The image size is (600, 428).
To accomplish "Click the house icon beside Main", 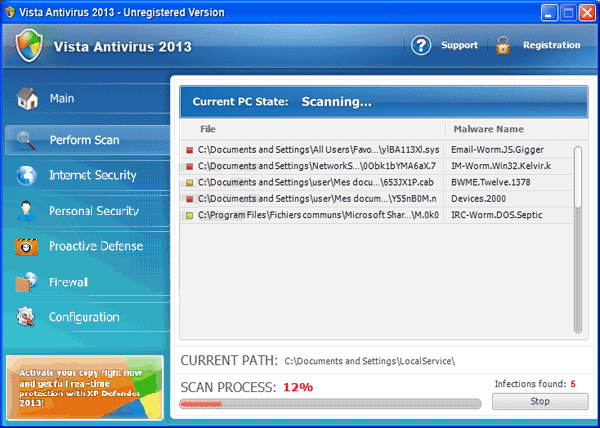I will tap(27, 99).
